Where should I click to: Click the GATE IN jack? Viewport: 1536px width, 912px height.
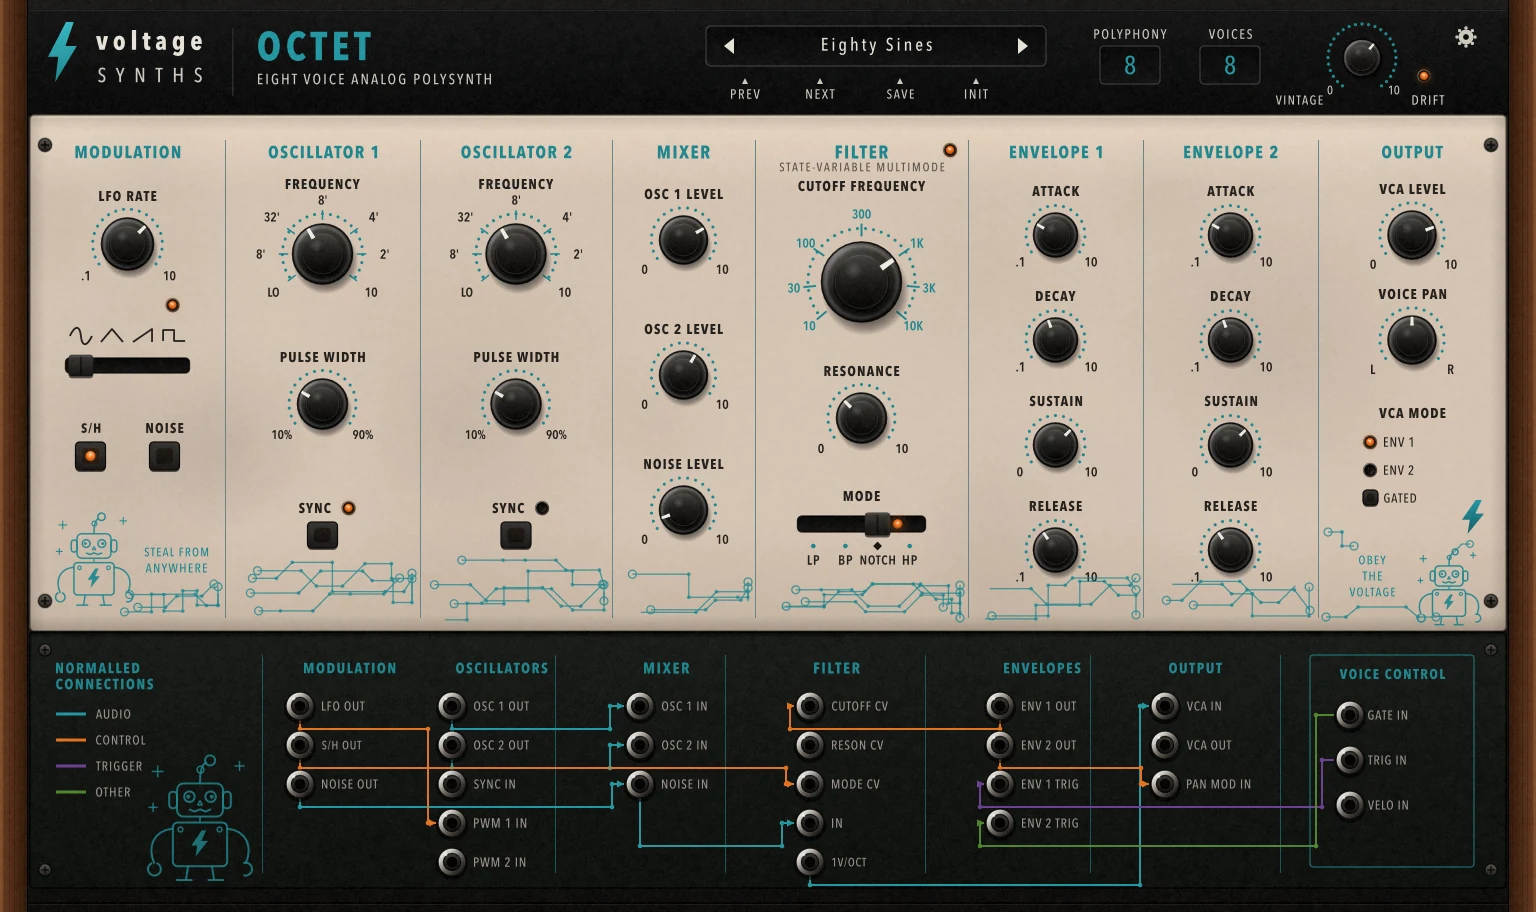[1350, 715]
